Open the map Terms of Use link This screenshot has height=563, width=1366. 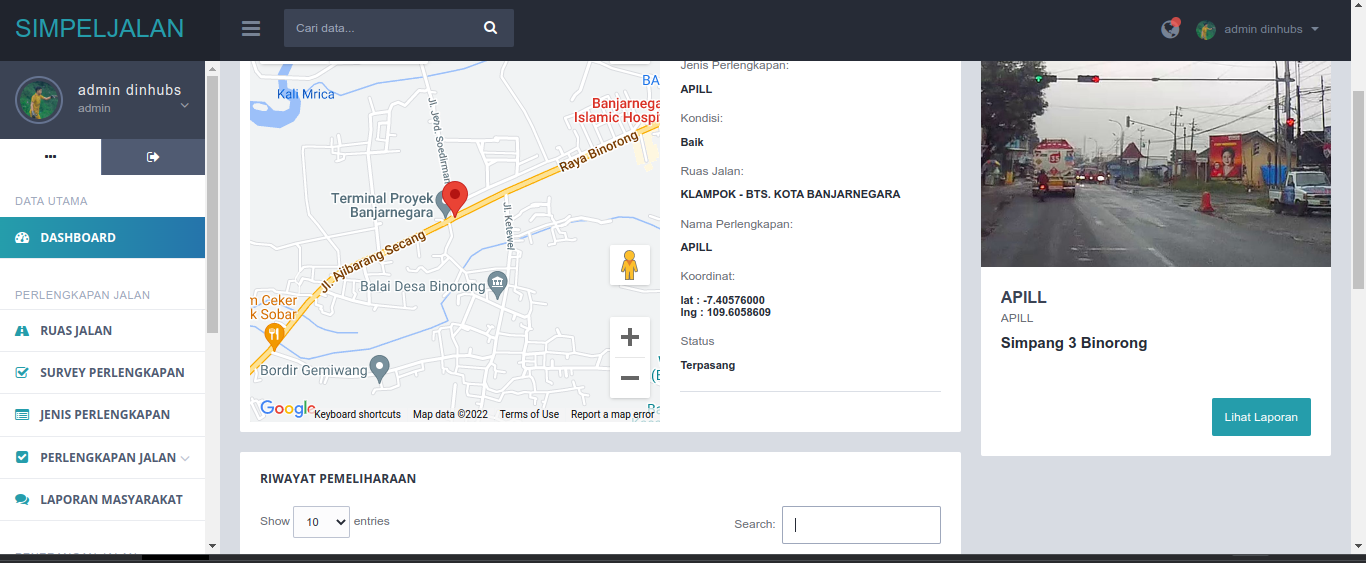click(x=529, y=414)
